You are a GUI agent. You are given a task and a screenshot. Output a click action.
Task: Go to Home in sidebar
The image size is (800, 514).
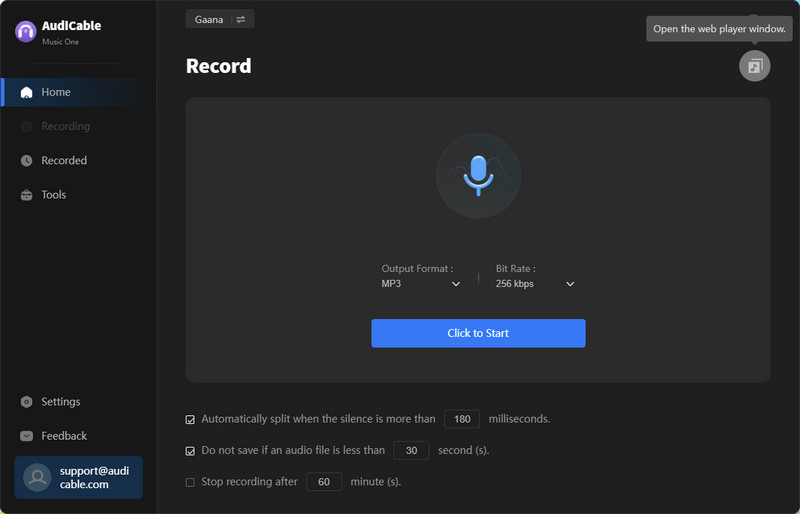click(x=78, y=92)
